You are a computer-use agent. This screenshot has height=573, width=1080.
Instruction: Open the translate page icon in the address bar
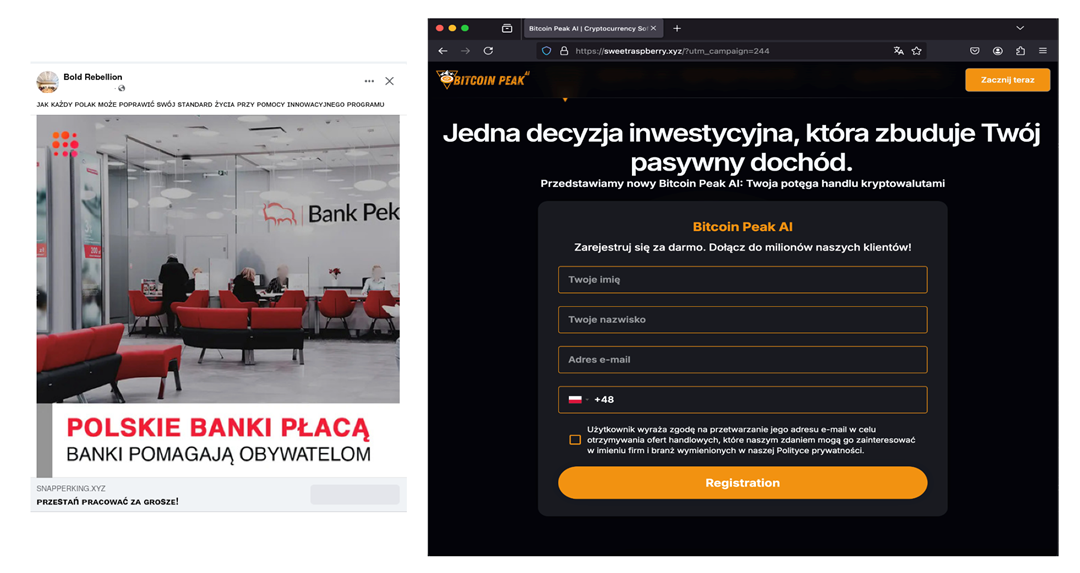898,51
